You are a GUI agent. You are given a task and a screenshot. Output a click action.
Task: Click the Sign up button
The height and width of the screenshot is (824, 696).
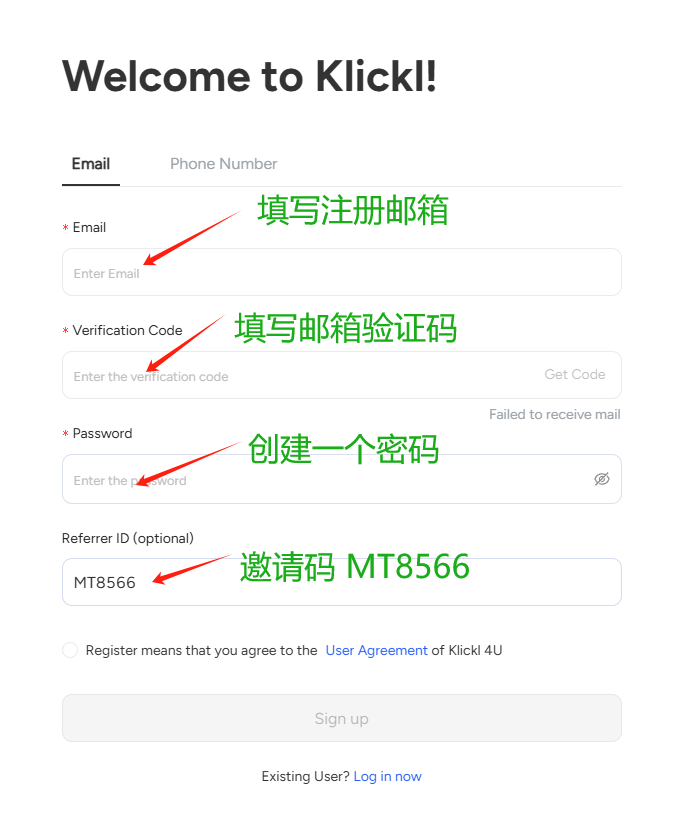click(342, 718)
